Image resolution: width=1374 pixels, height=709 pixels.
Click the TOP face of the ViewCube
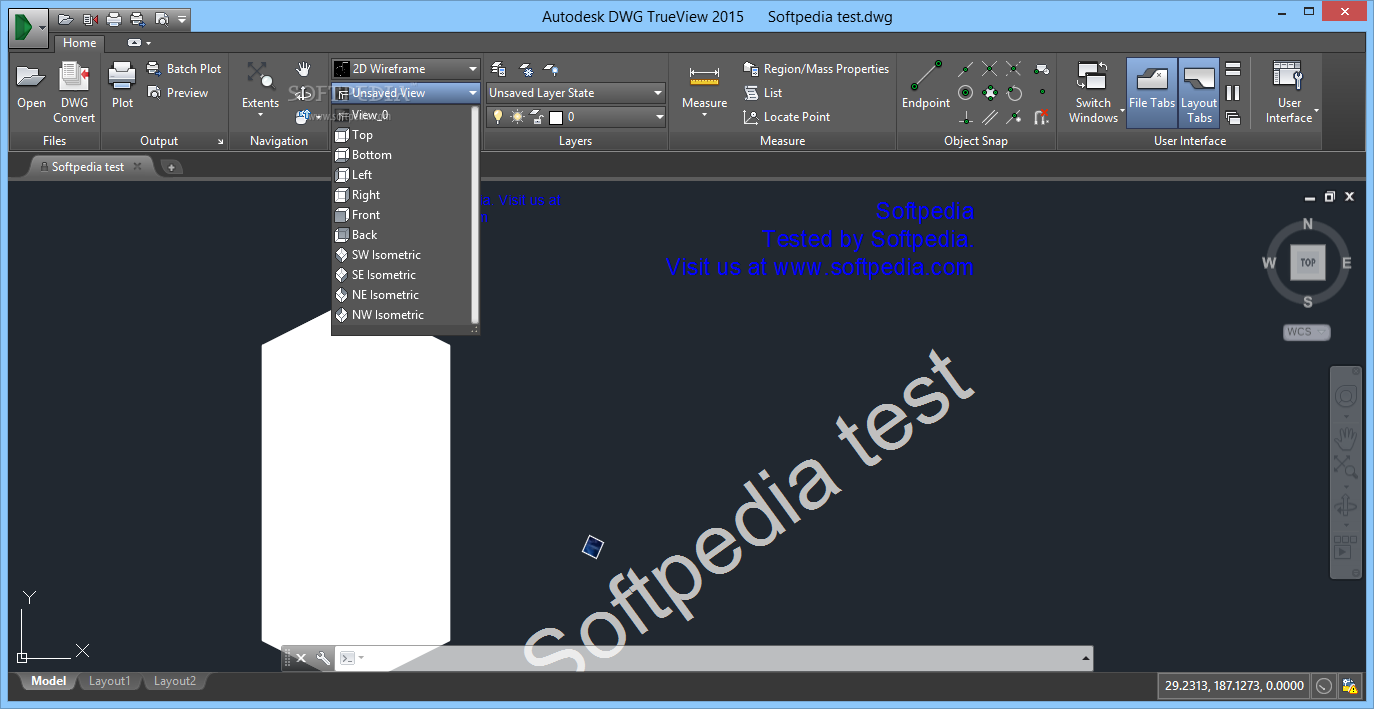pyautogui.click(x=1307, y=263)
